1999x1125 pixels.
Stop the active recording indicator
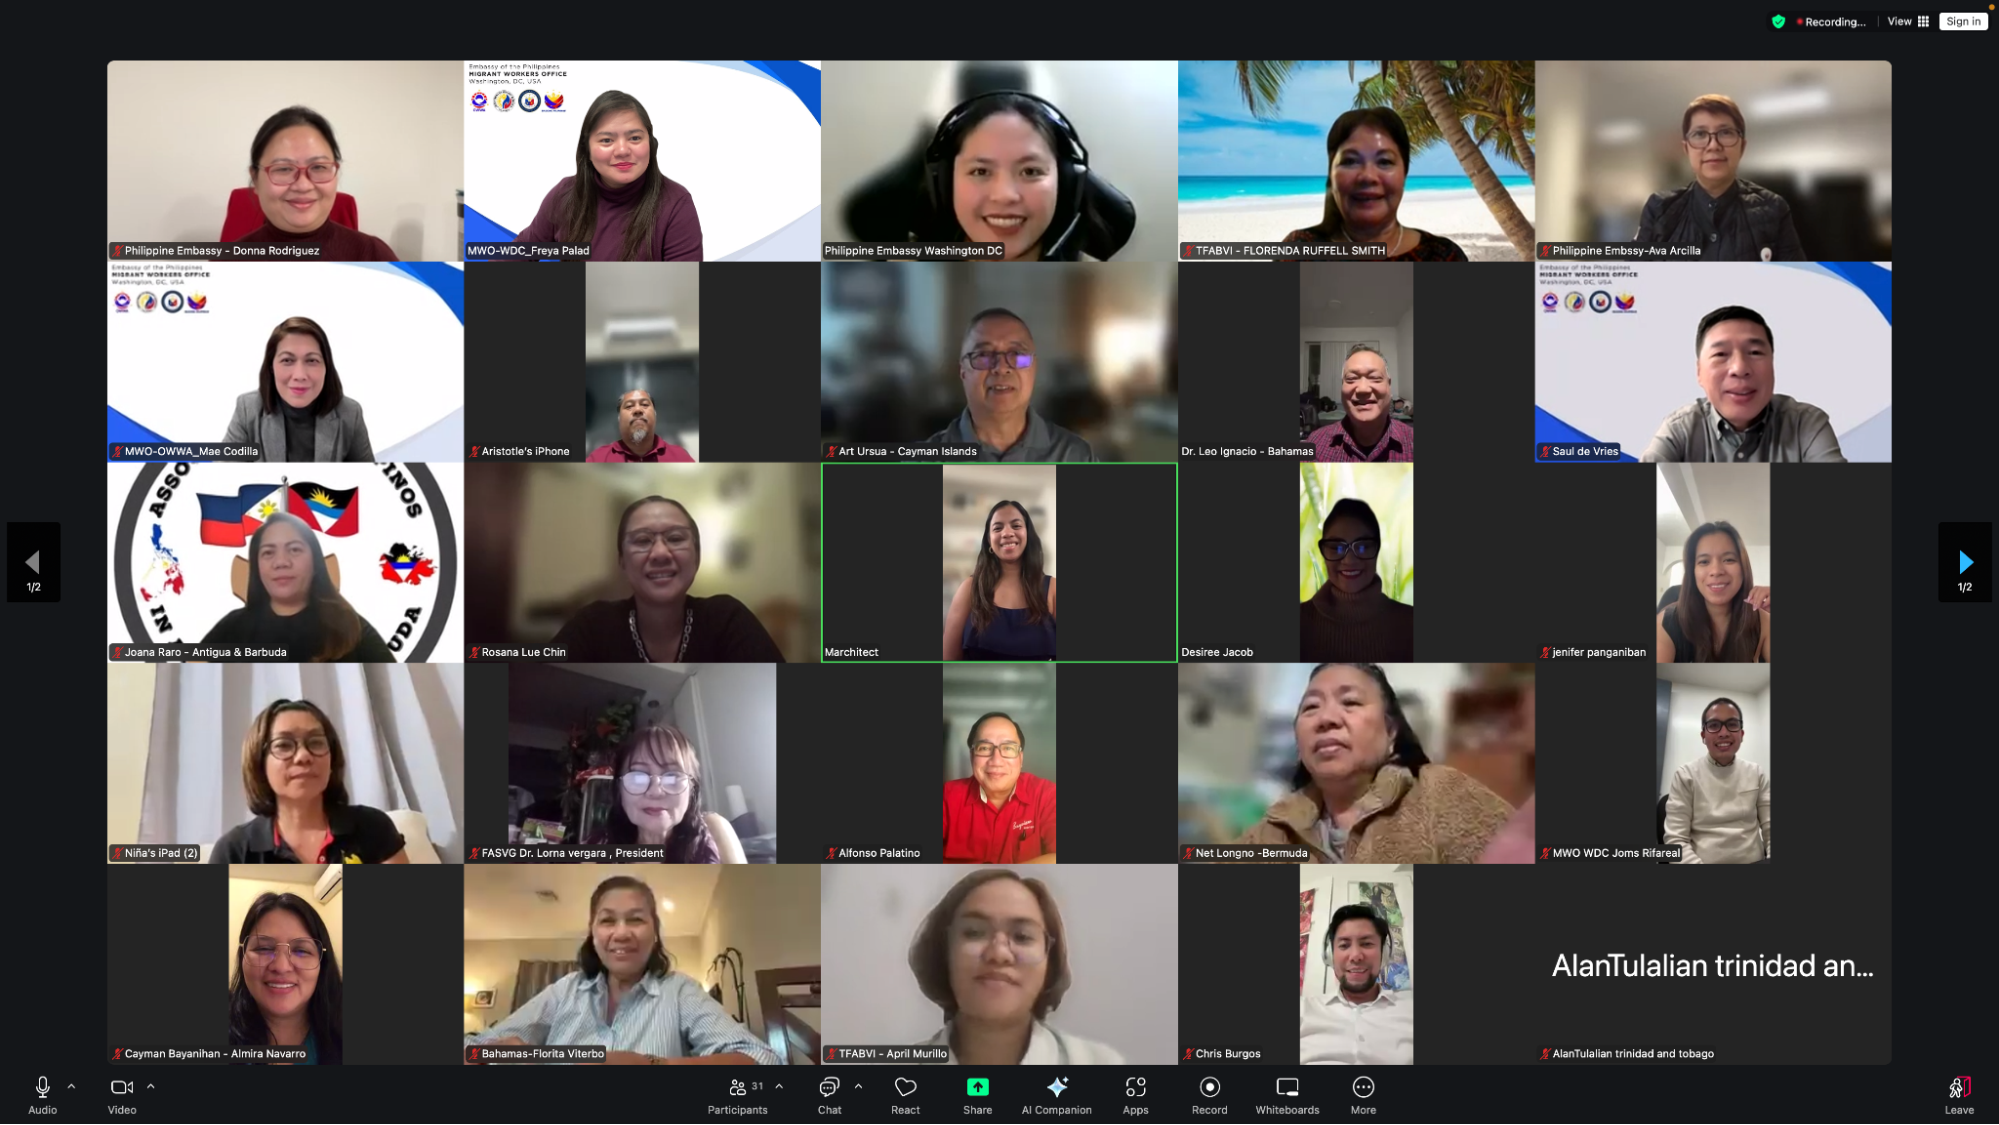pyautogui.click(x=1832, y=21)
